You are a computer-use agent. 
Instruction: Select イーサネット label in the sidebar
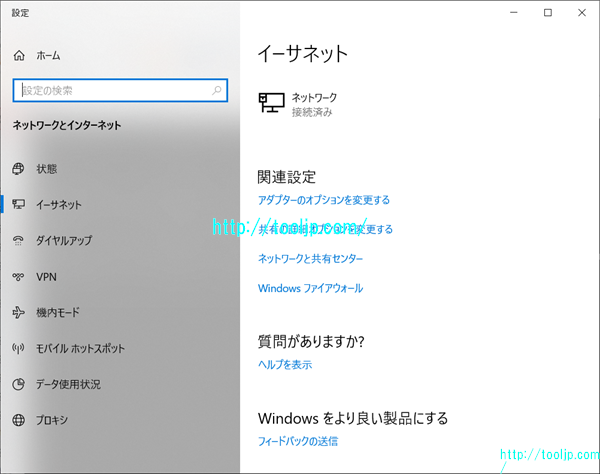coord(59,205)
